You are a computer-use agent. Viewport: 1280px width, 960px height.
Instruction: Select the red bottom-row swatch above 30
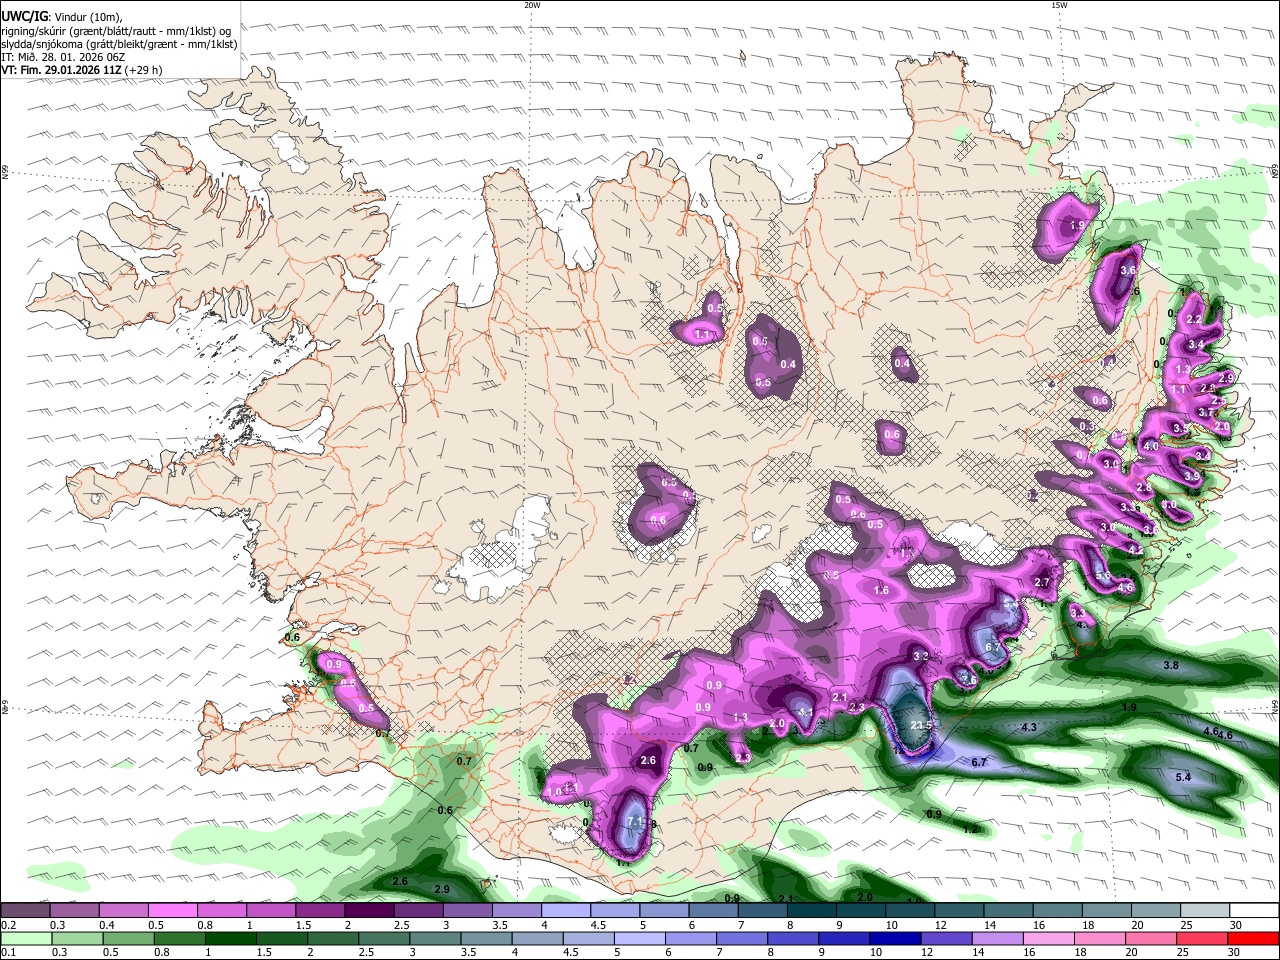pyautogui.click(x=1253, y=939)
